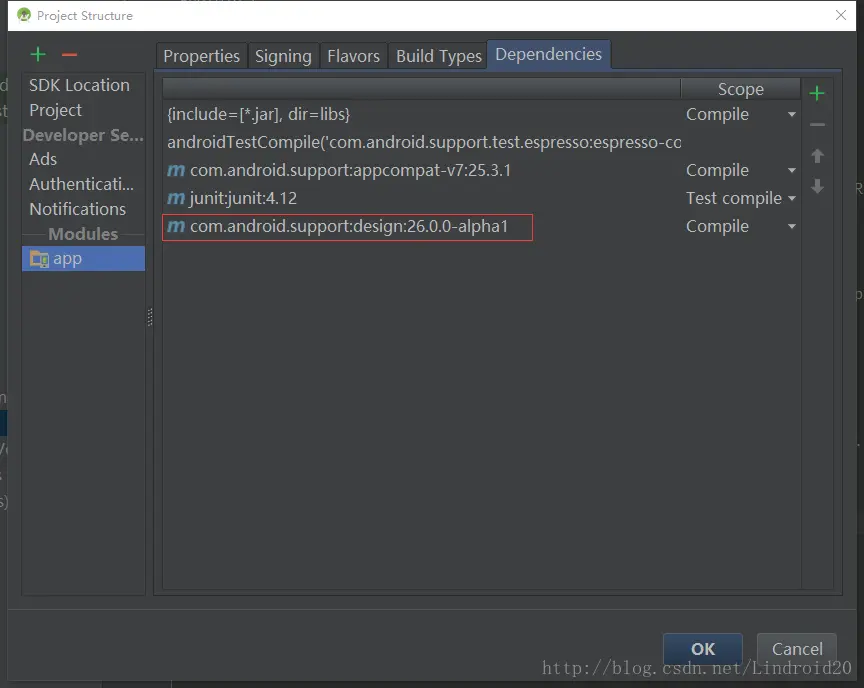Image resolution: width=864 pixels, height=688 pixels.
Task: Click the Maven icon beside appcompat-v7:25.3.1
Action: (x=176, y=170)
